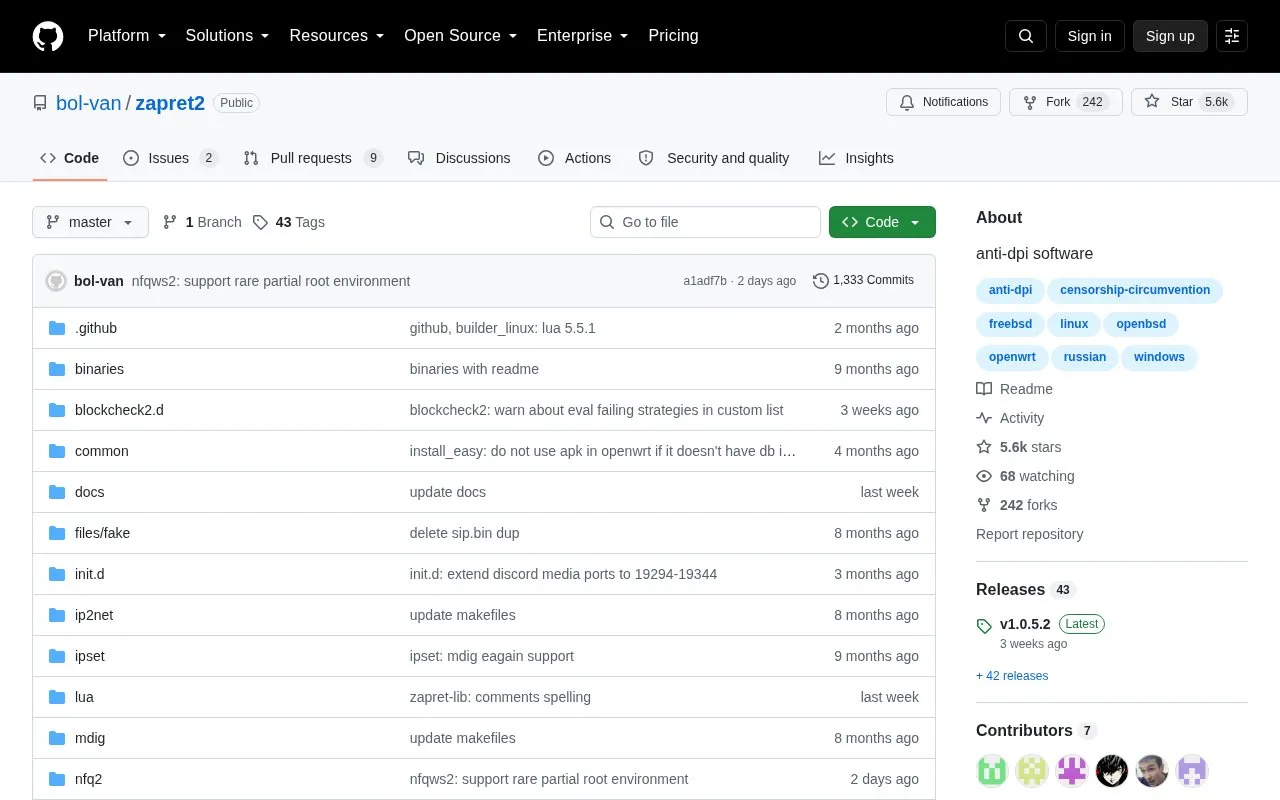Click the Sign up button

[1170, 36]
